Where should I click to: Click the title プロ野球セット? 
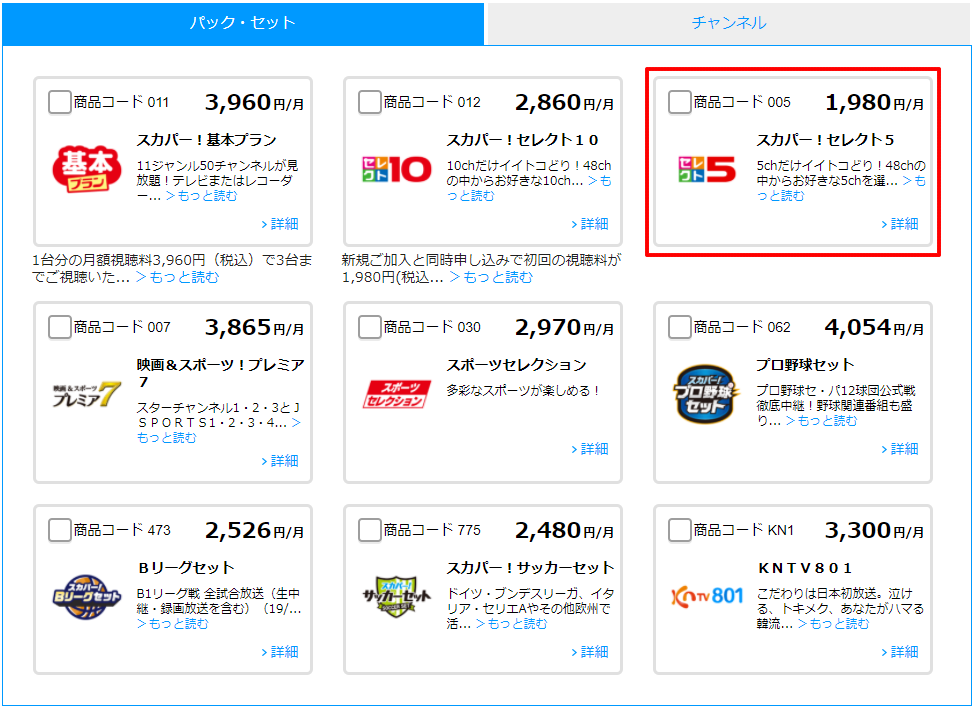point(805,365)
